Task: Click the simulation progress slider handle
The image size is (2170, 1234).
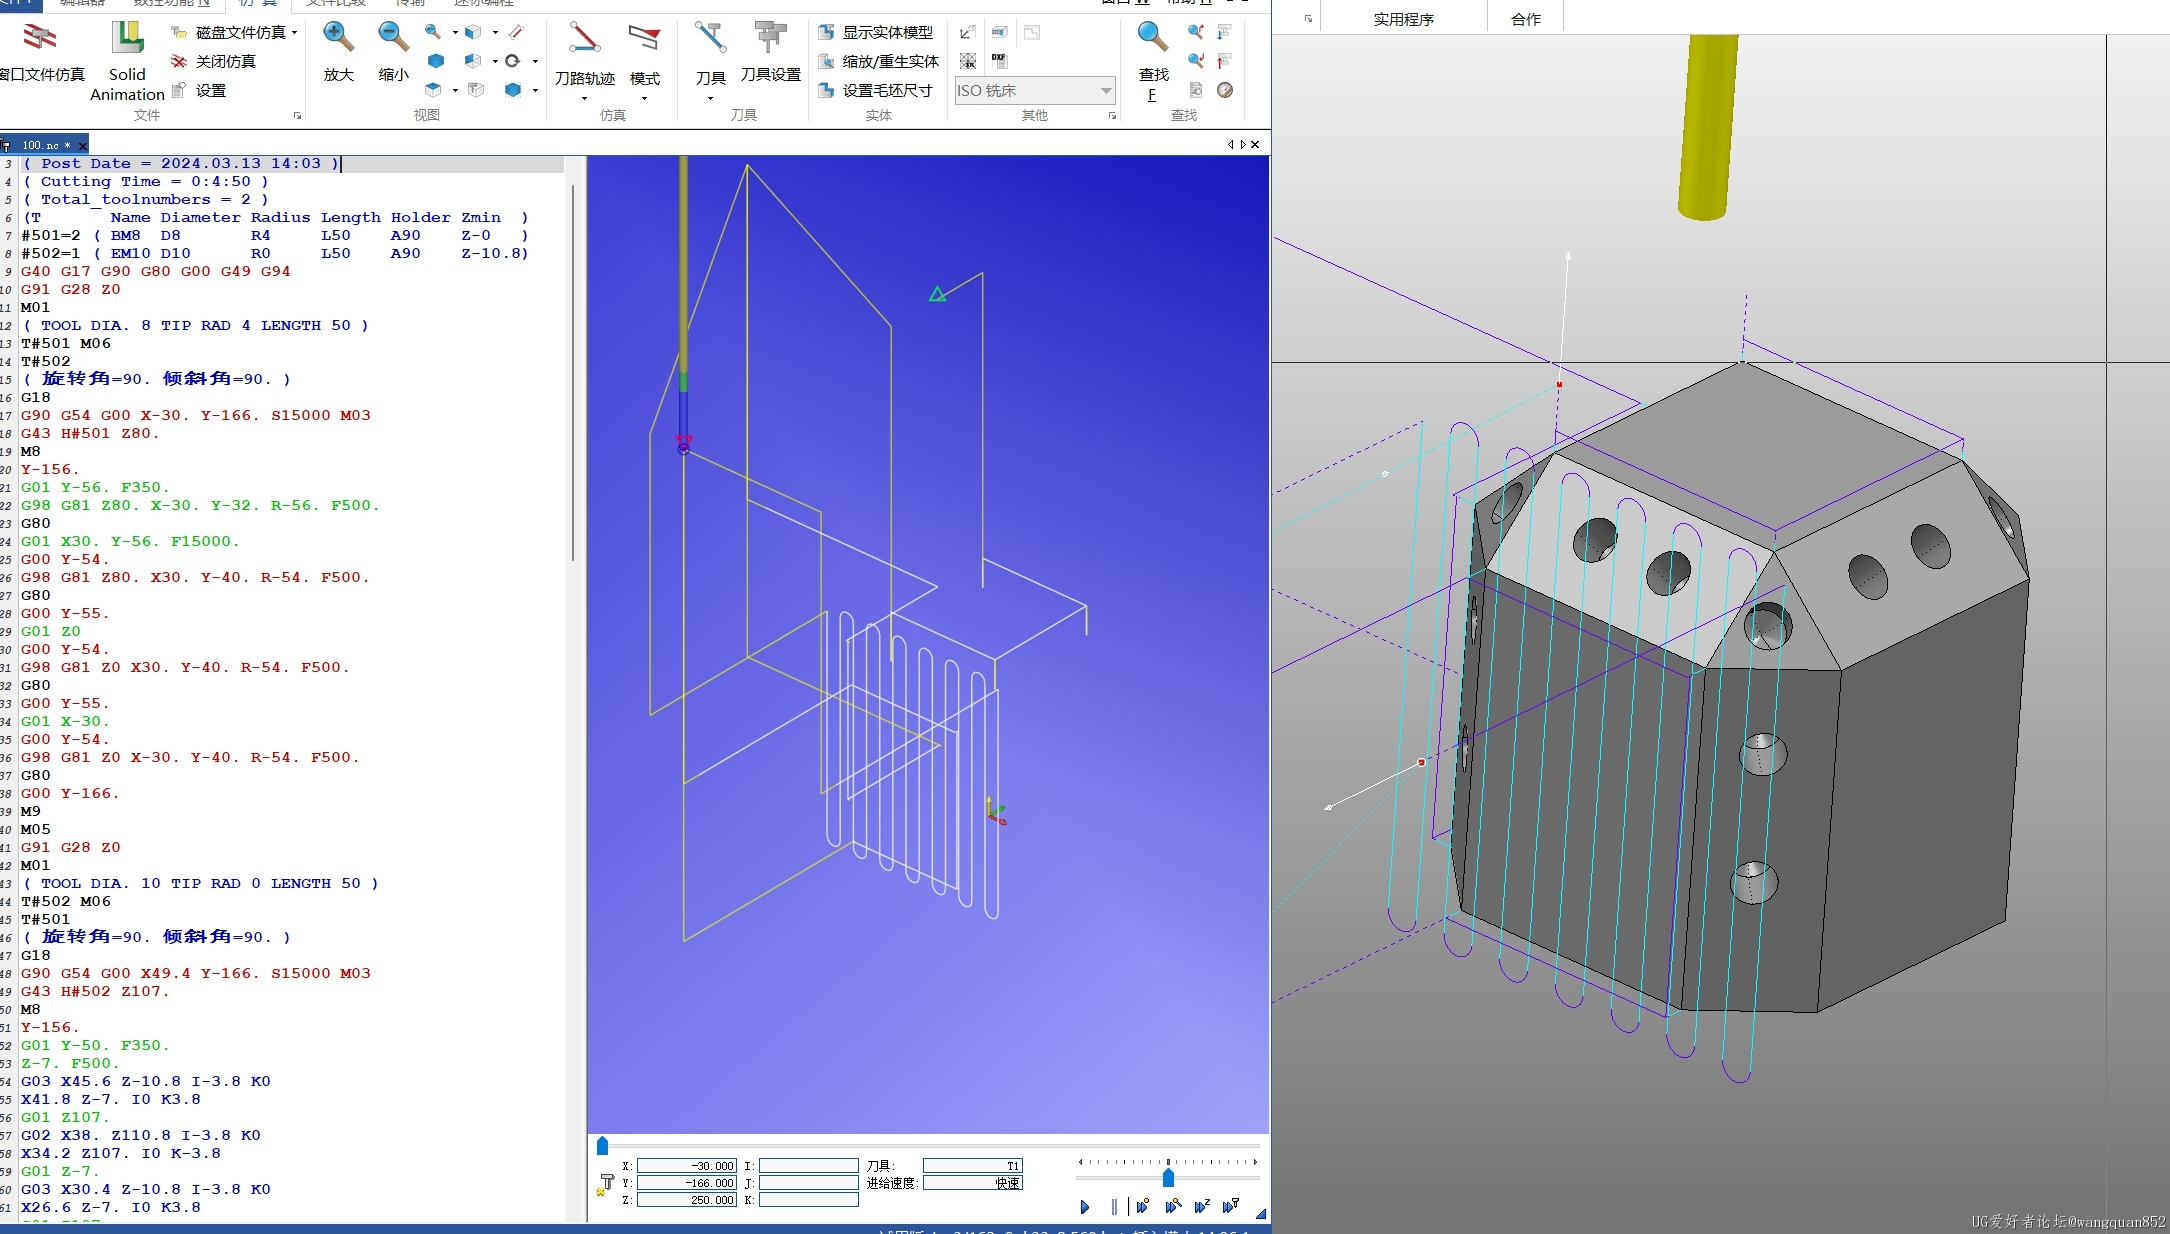Action: pyautogui.click(x=602, y=1146)
